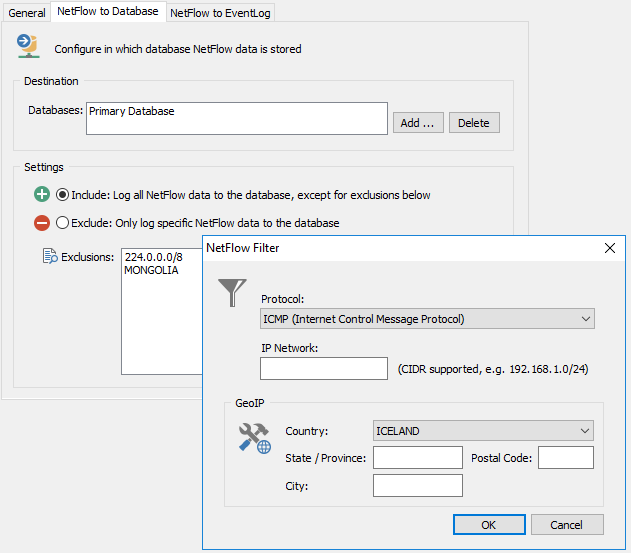Click the GeoIP tools globe icon
Viewport: 631px width, 553px height.
coord(255,438)
